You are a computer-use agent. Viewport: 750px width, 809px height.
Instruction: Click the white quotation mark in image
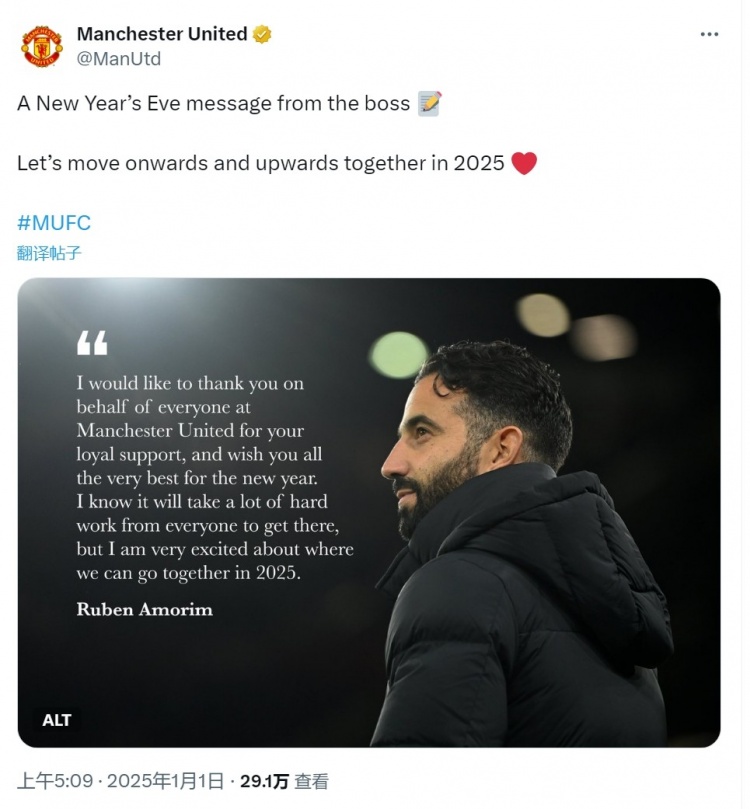coord(92,343)
